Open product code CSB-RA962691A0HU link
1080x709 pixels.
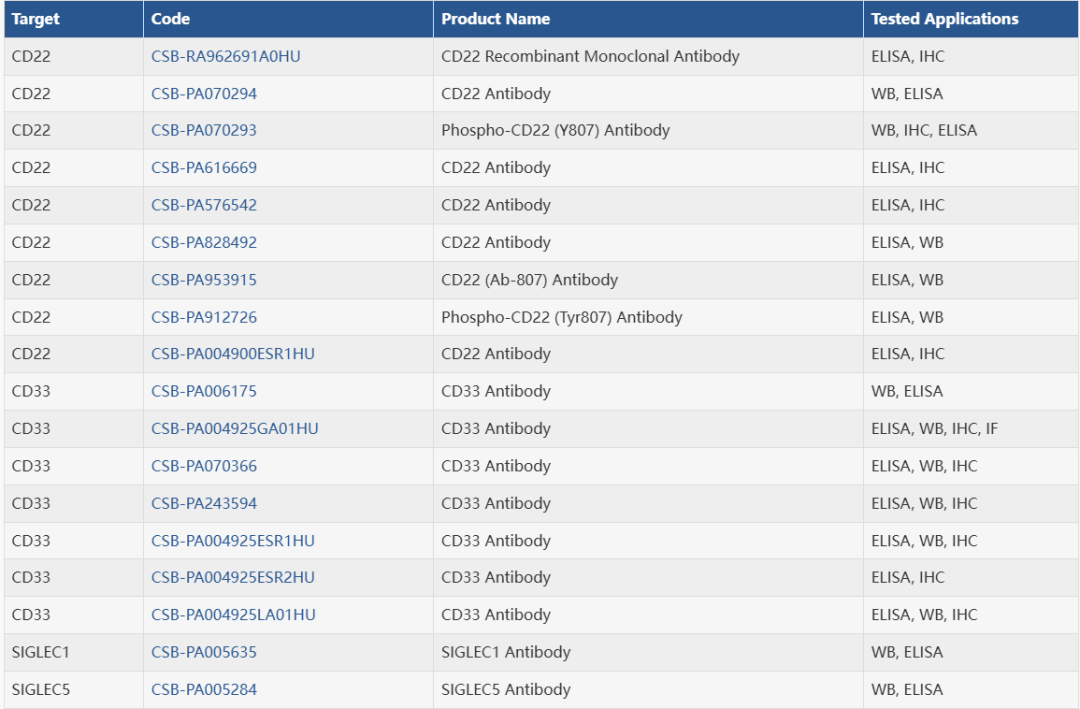[225, 56]
